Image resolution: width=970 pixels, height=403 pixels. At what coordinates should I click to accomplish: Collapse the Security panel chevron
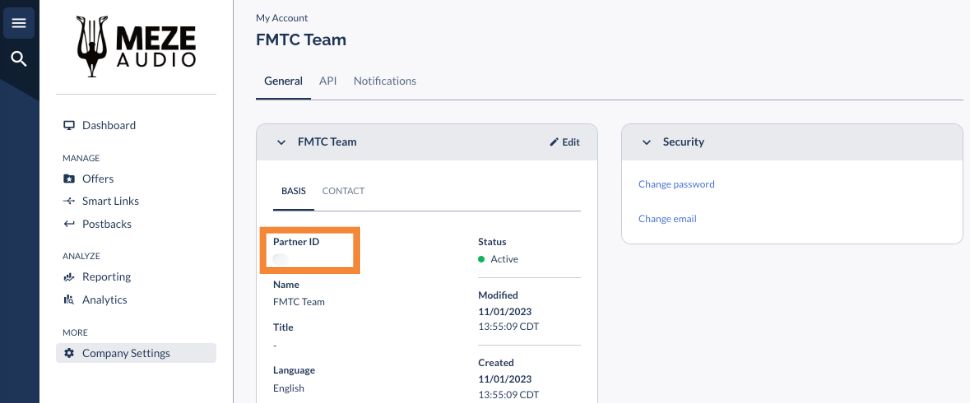[646, 142]
